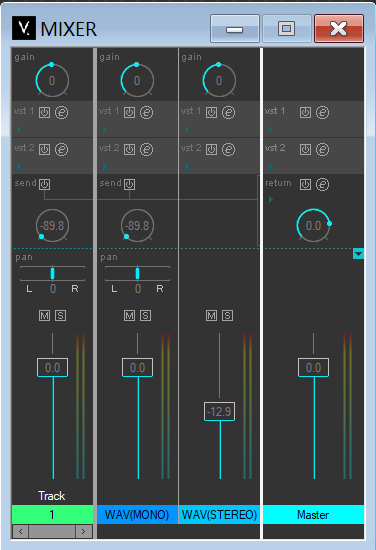Solo Track 1 with the S button
The height and width of the screenshot is (550, 376).
point(60,316)
